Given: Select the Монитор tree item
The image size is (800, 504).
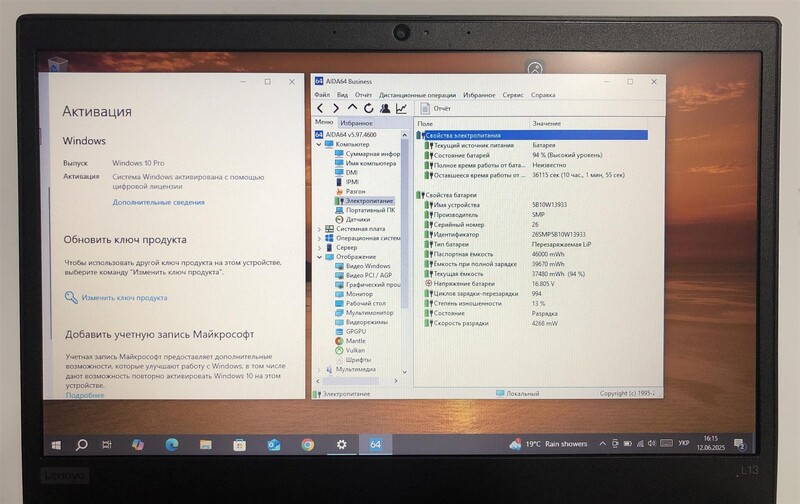Looking at the screenshot, I should click(x=354, y=294).
